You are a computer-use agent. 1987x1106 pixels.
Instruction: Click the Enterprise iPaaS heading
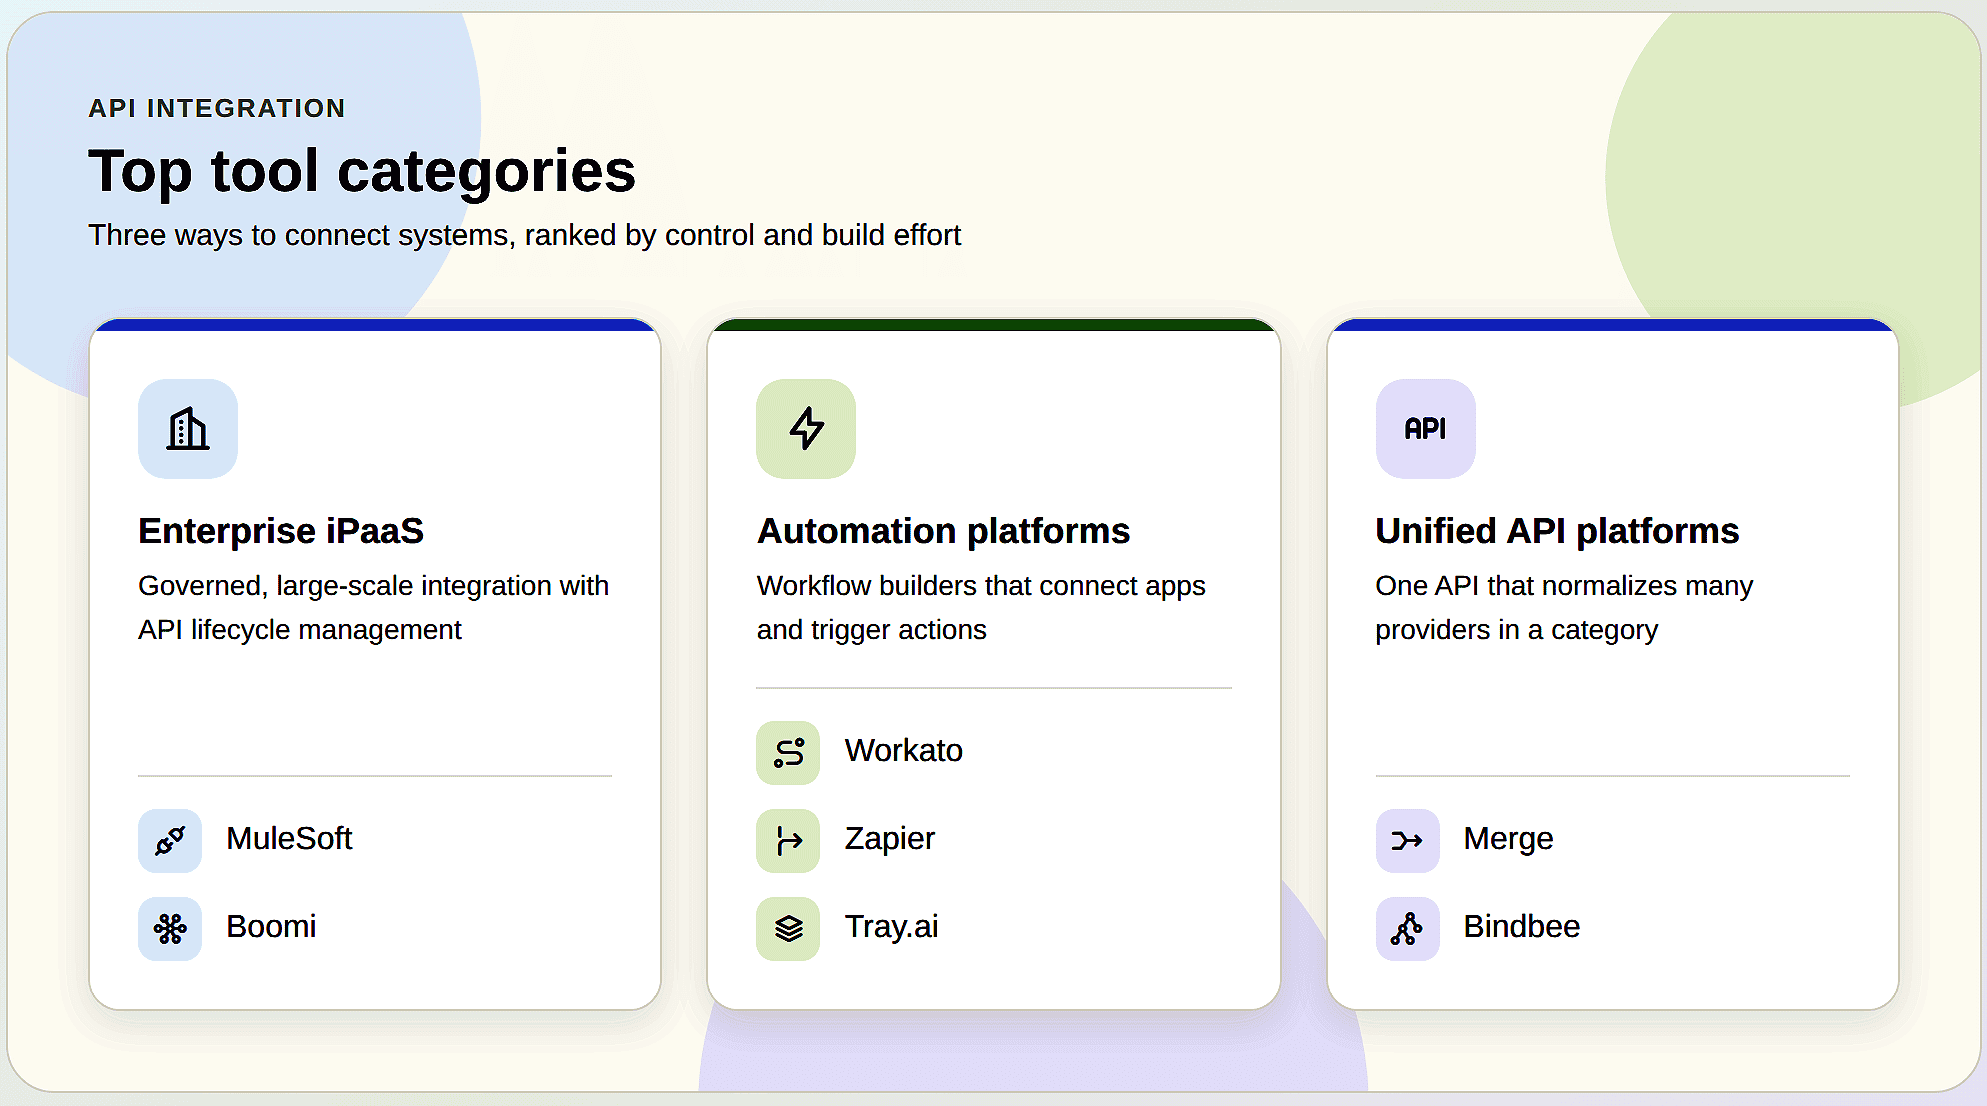pos(281,531)
